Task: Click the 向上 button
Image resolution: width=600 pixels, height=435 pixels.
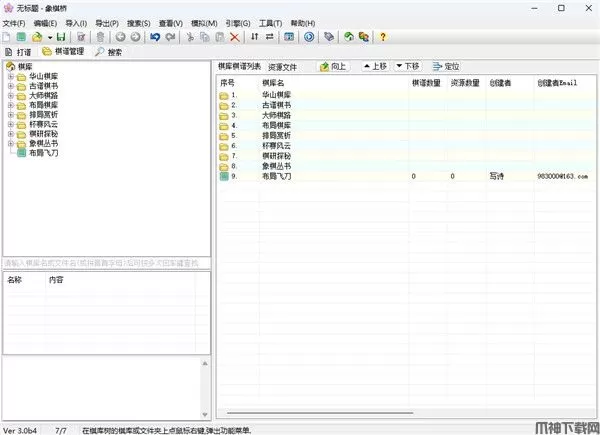Action: tap(333, 67)
